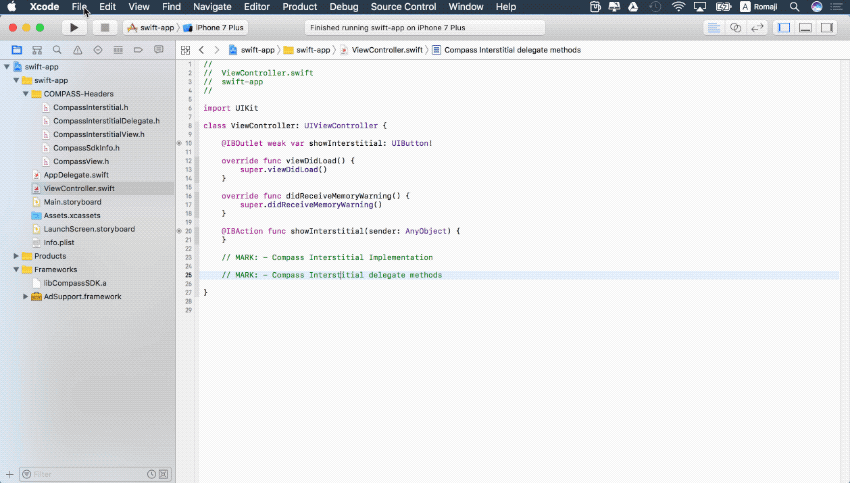The image size is (850, 483).
Task: Go forward in editor history
Action: [217, 50]
